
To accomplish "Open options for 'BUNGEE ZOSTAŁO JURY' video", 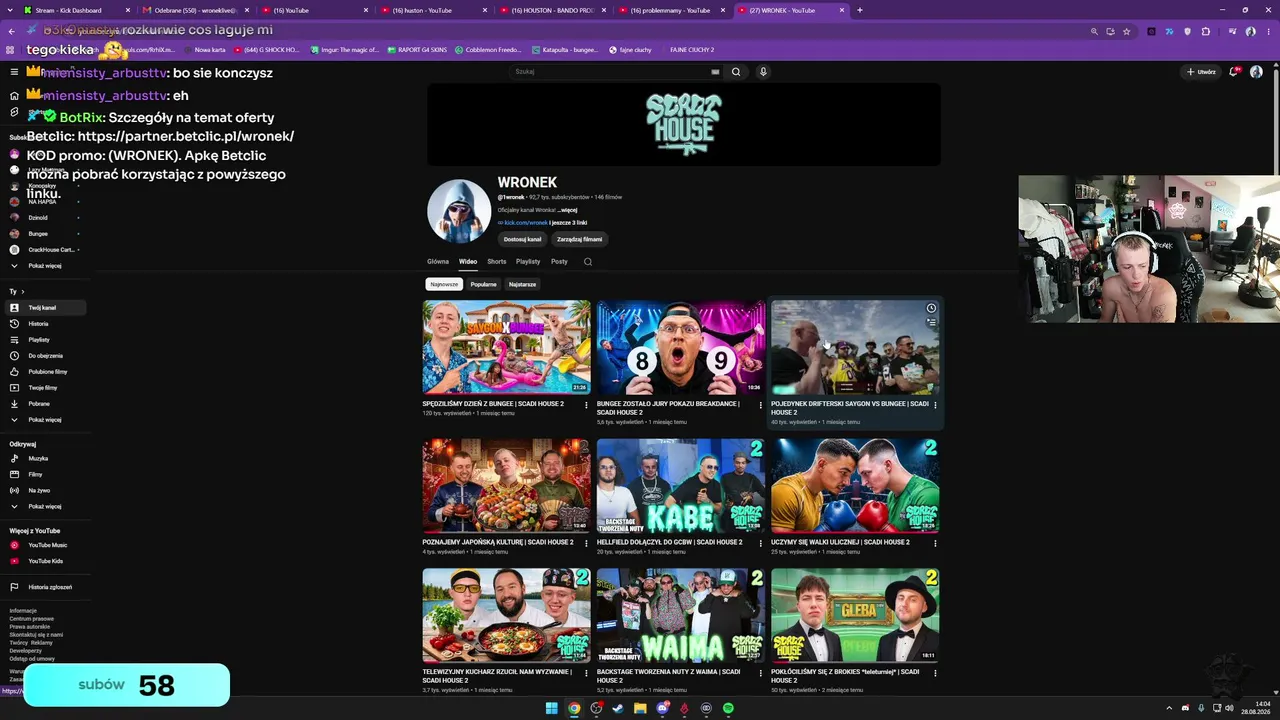I will click(760, 406).
